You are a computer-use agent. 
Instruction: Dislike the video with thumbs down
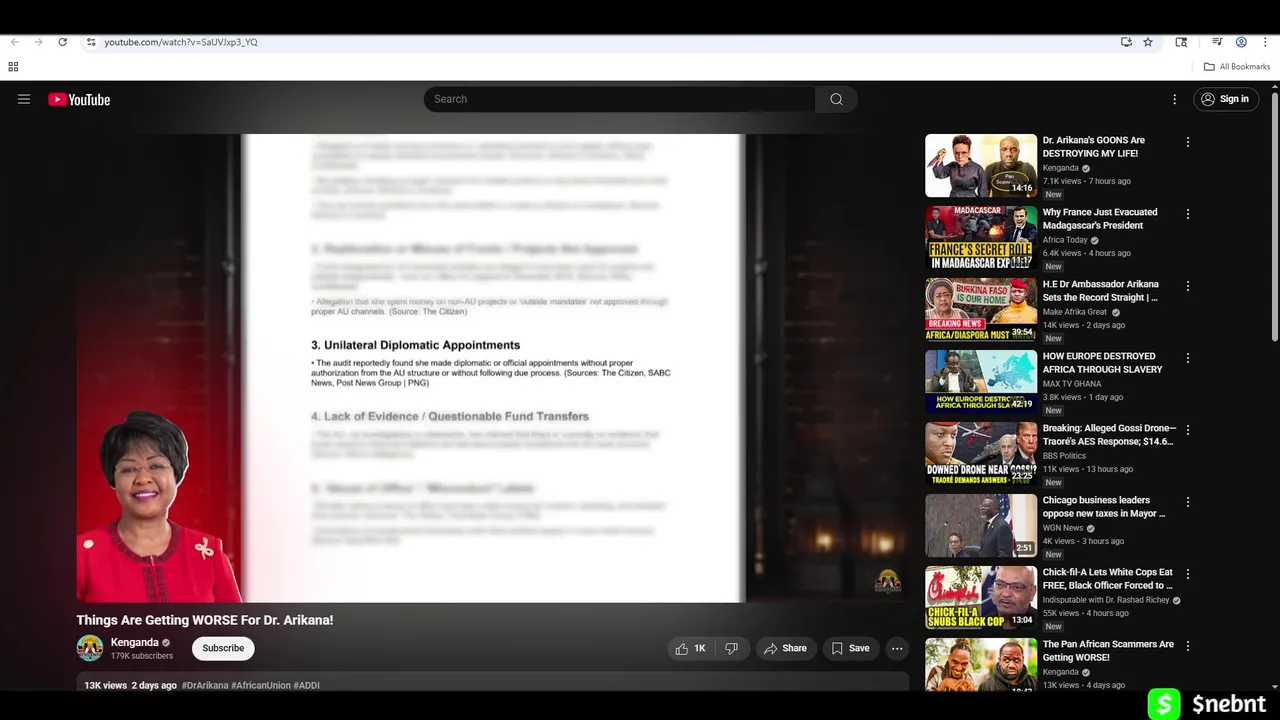click(x=732, y=648)
